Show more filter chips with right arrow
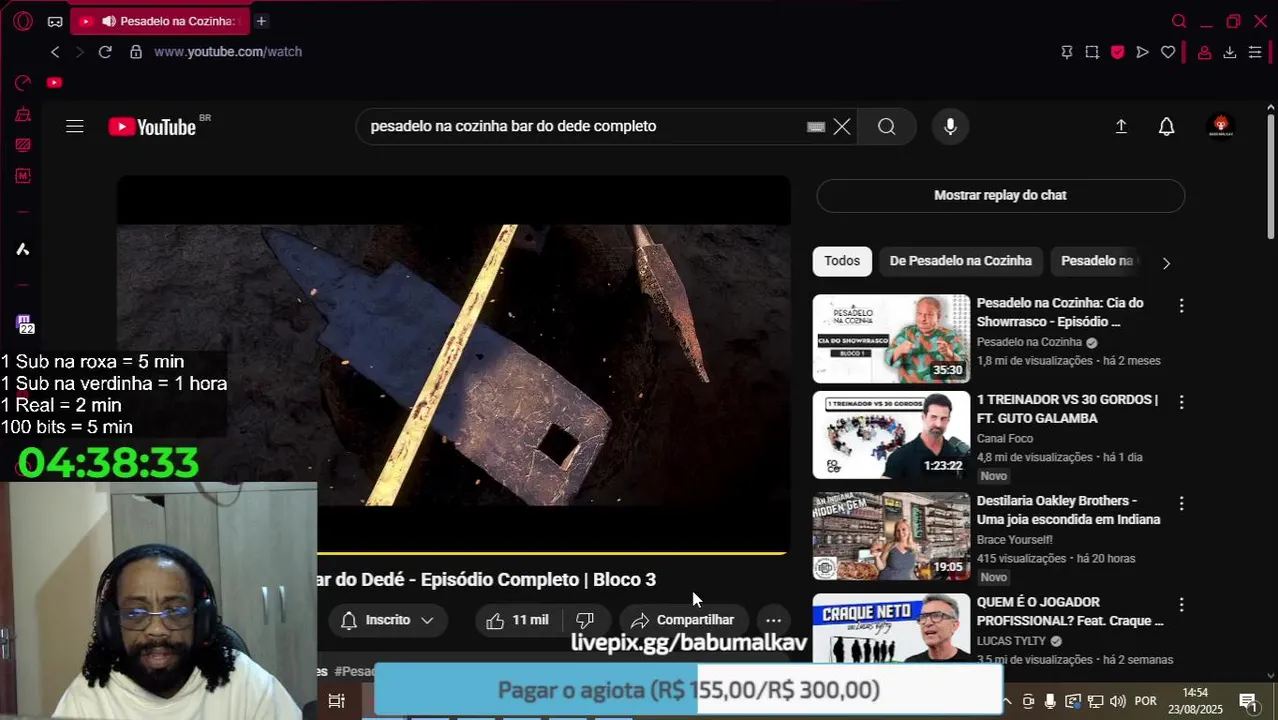1278x720 pixels. [1166, 263]
